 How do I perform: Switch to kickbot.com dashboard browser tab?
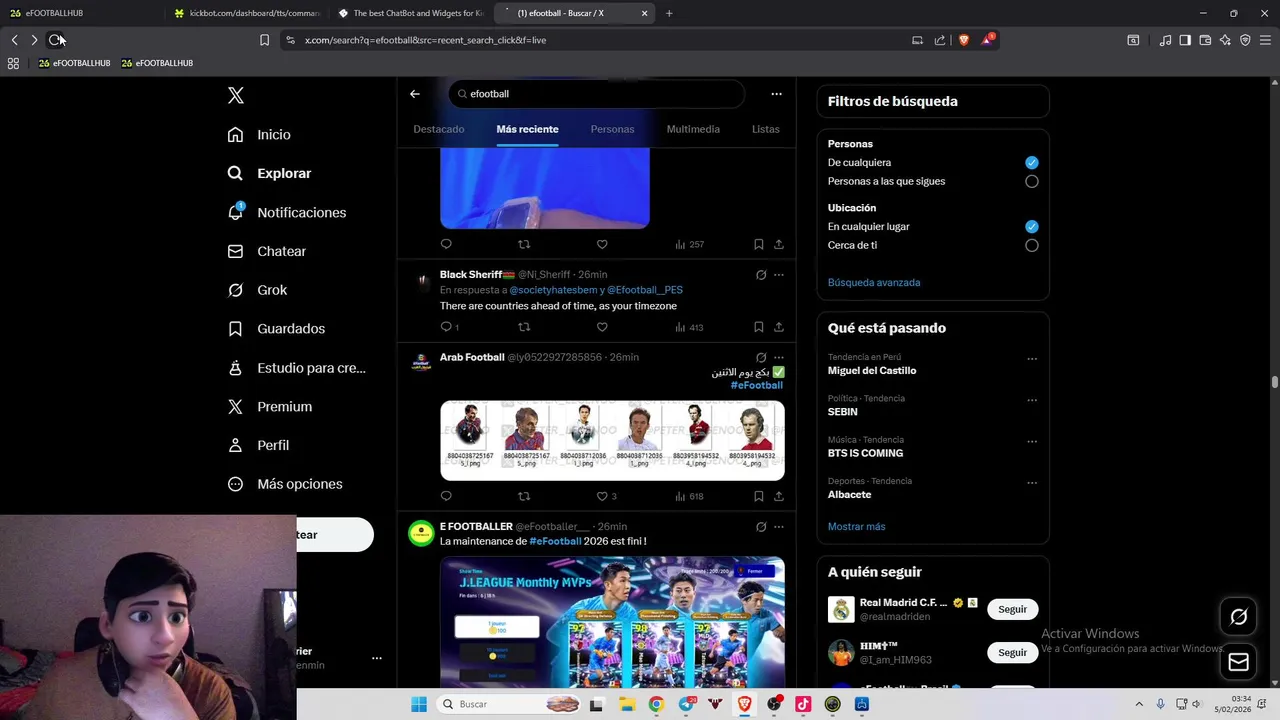(246, 13)
